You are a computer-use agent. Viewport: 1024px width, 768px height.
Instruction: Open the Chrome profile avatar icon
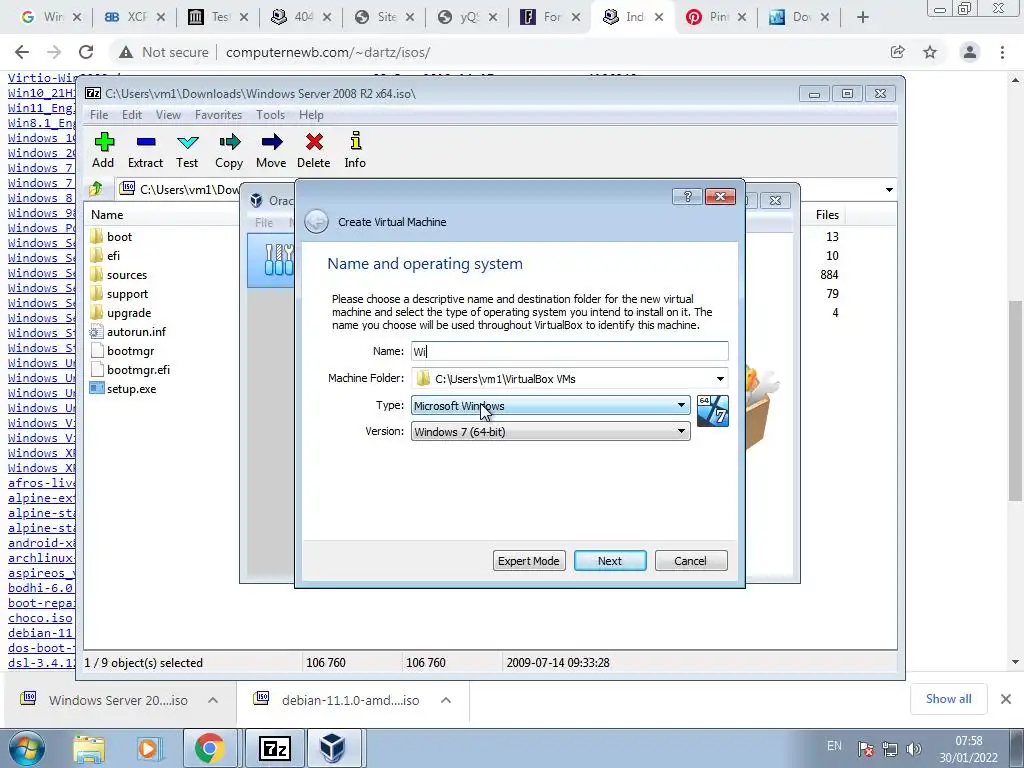[x=970, y=52]
